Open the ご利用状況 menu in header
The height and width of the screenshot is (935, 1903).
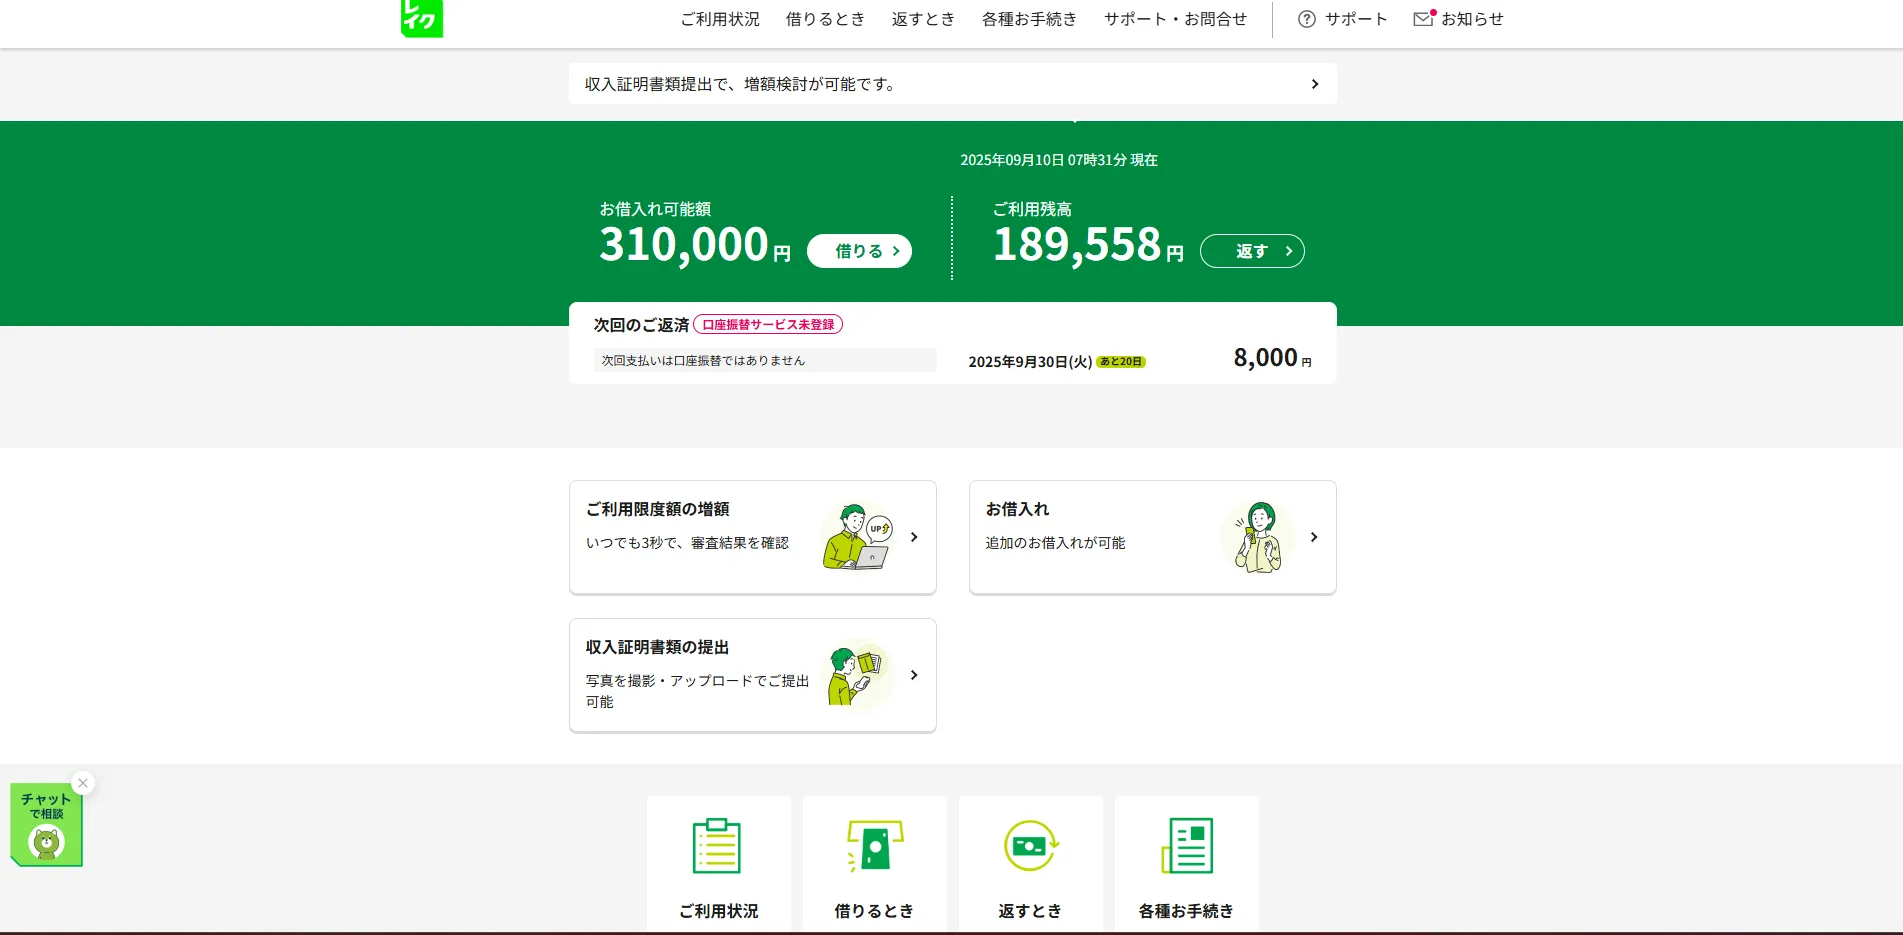click(x=720, y=19)
